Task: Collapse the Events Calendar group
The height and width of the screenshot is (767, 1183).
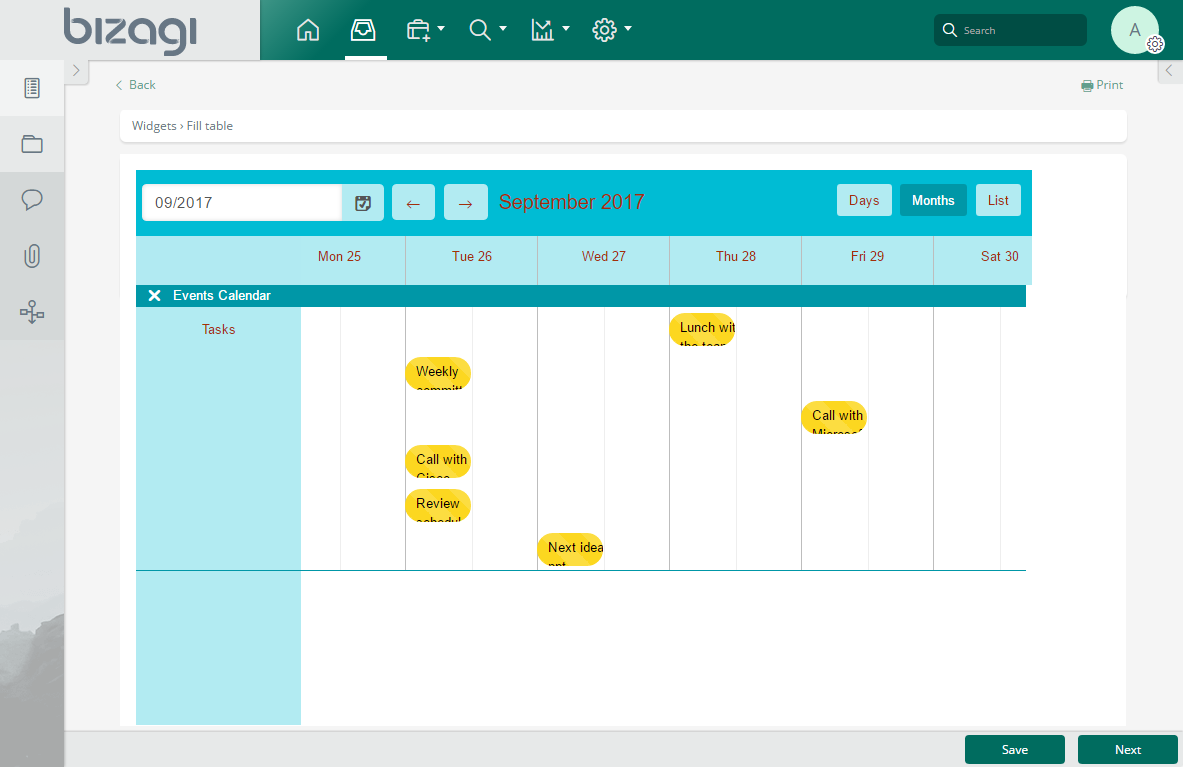Action: click(154, 296)
